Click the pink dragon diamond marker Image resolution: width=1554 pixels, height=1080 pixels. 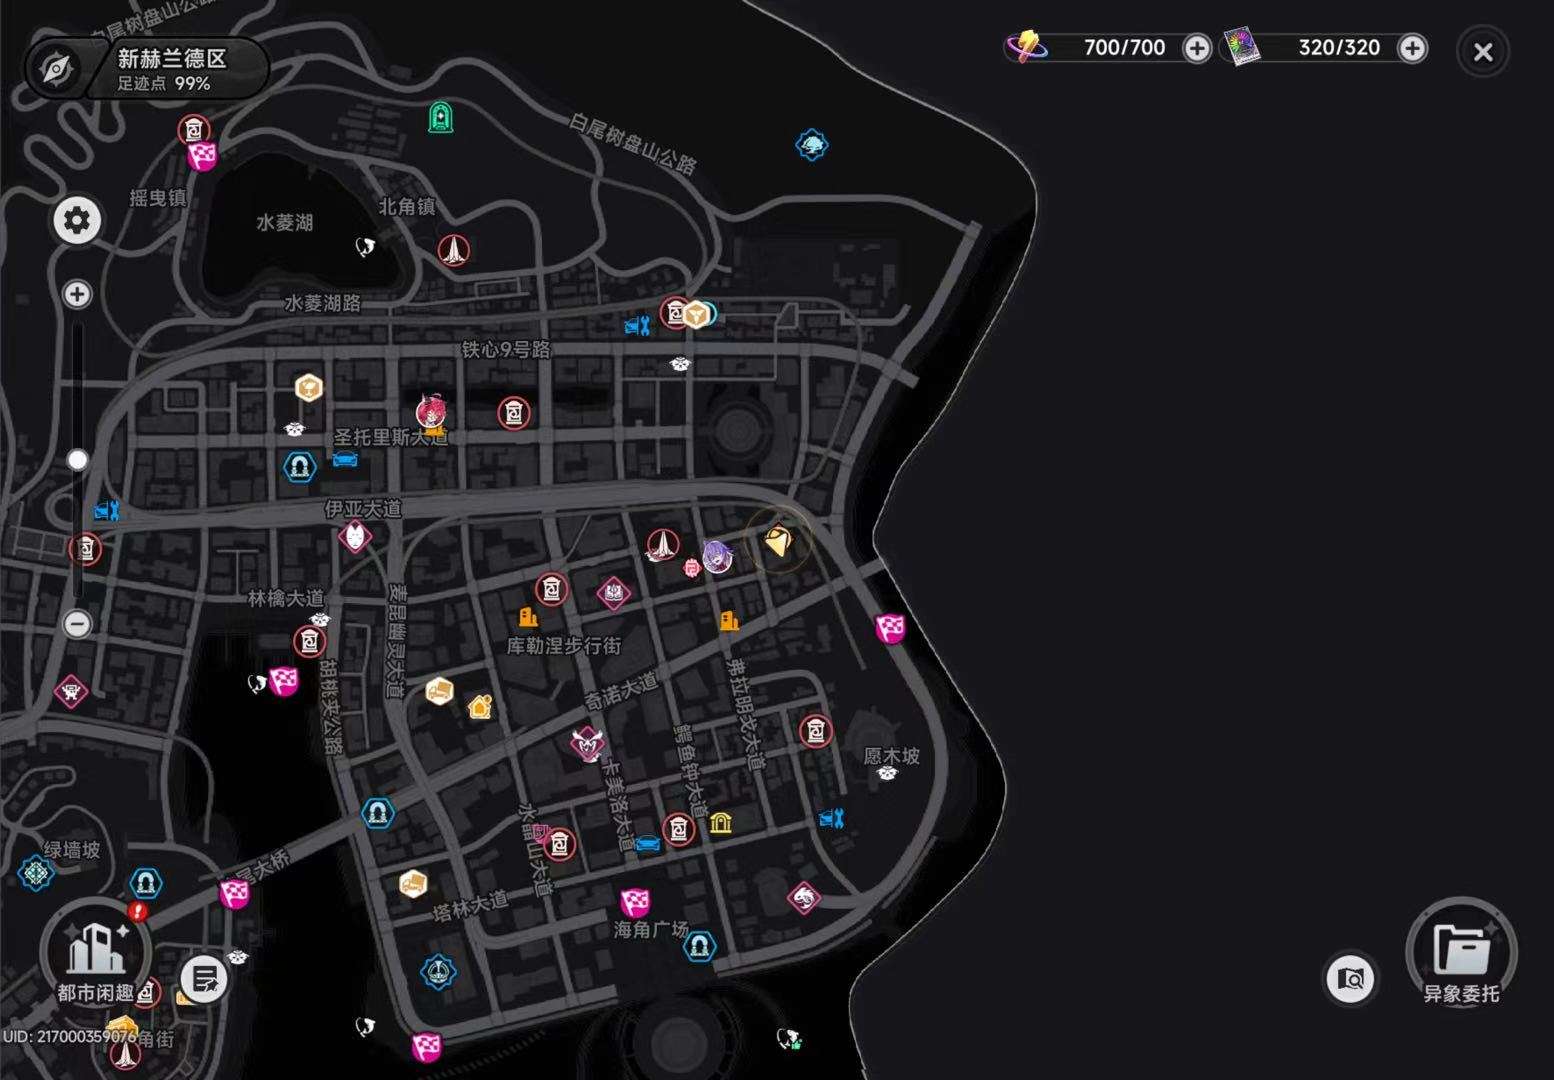pyautogui.click(x=804, y=897)
